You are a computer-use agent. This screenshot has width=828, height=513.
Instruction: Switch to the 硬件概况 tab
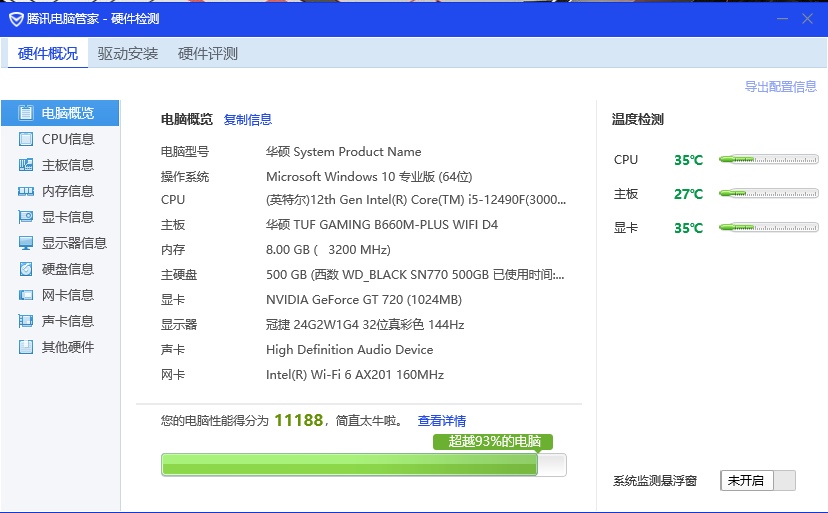(48, 53)
